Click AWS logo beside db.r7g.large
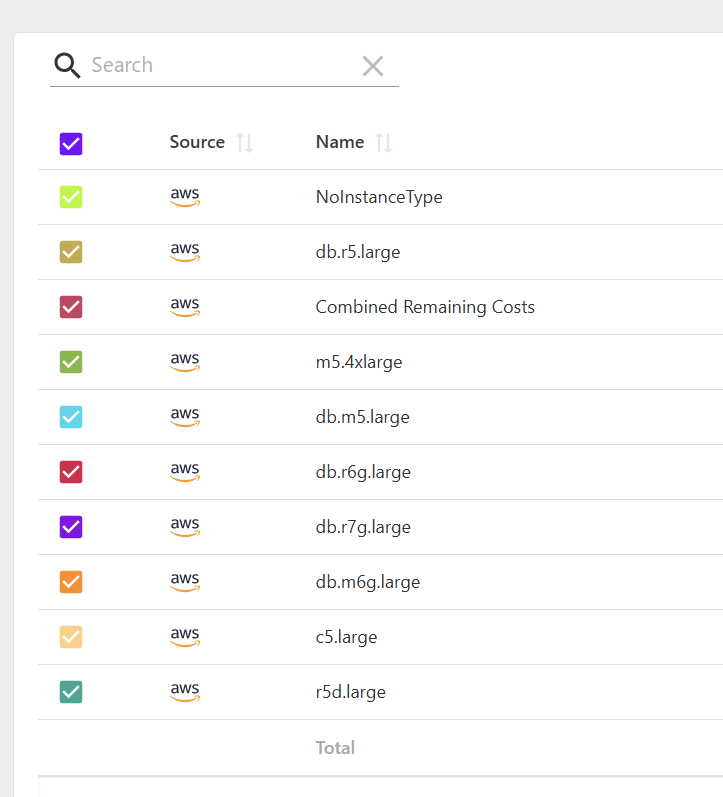The width and height of the screenshot is (723, 797). point(185,527)
